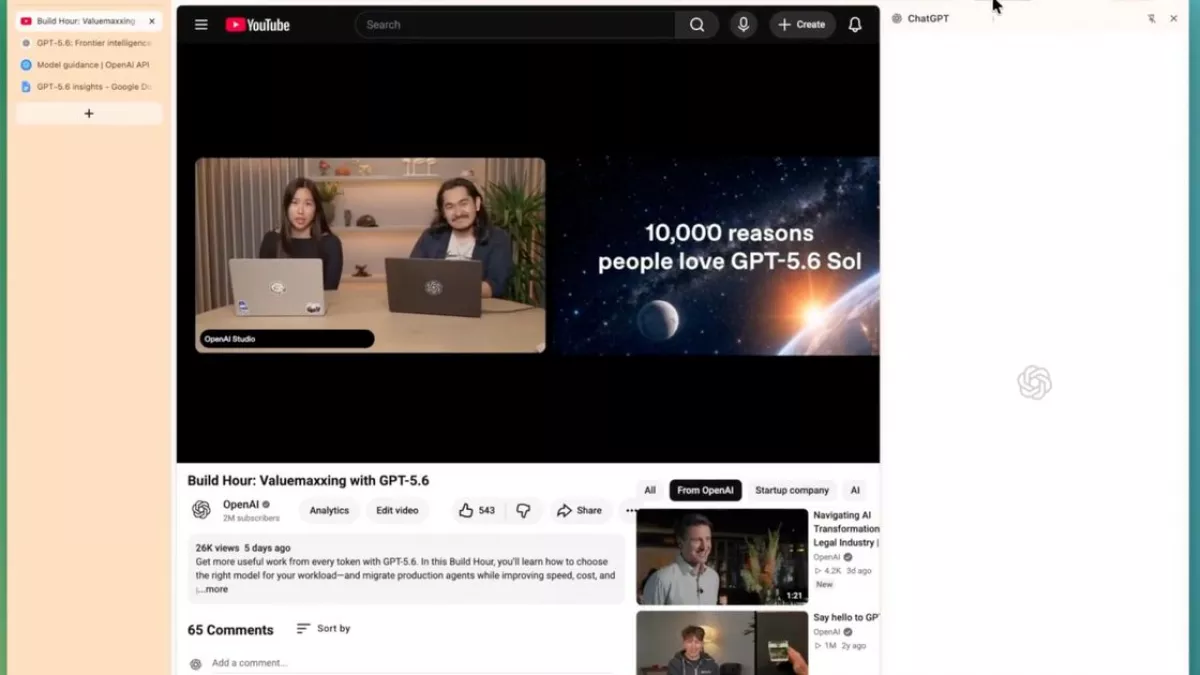Screen dimensions: 1200x675
Task: Click ChatGPT logo in panel header
Action: tap(897, 19)
